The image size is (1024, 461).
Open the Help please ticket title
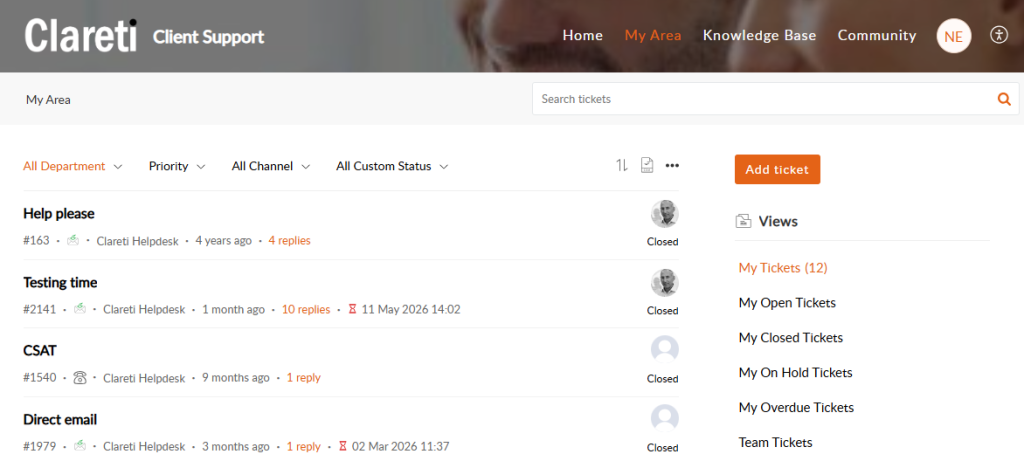point(59,214)
